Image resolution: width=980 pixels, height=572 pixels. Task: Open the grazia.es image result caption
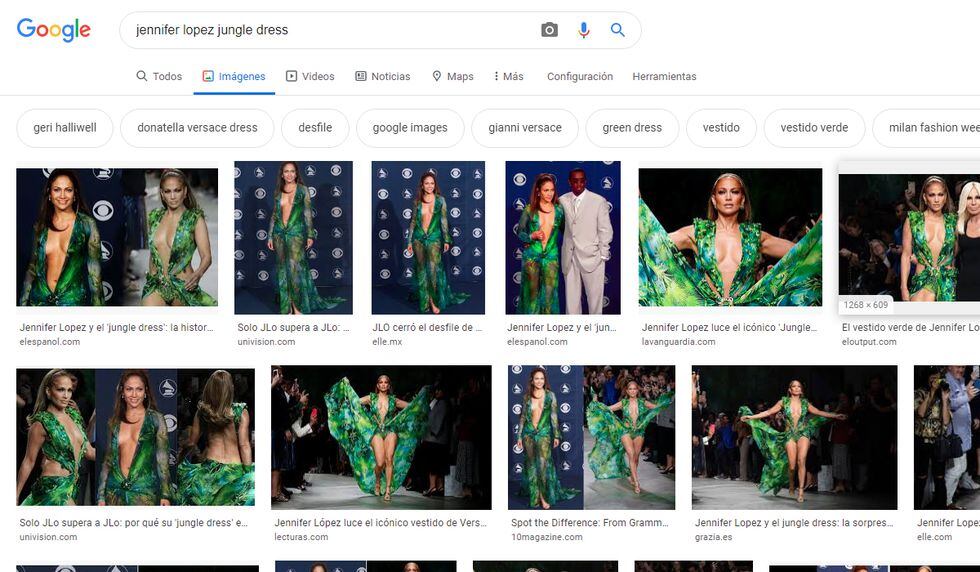click(794, 523)
